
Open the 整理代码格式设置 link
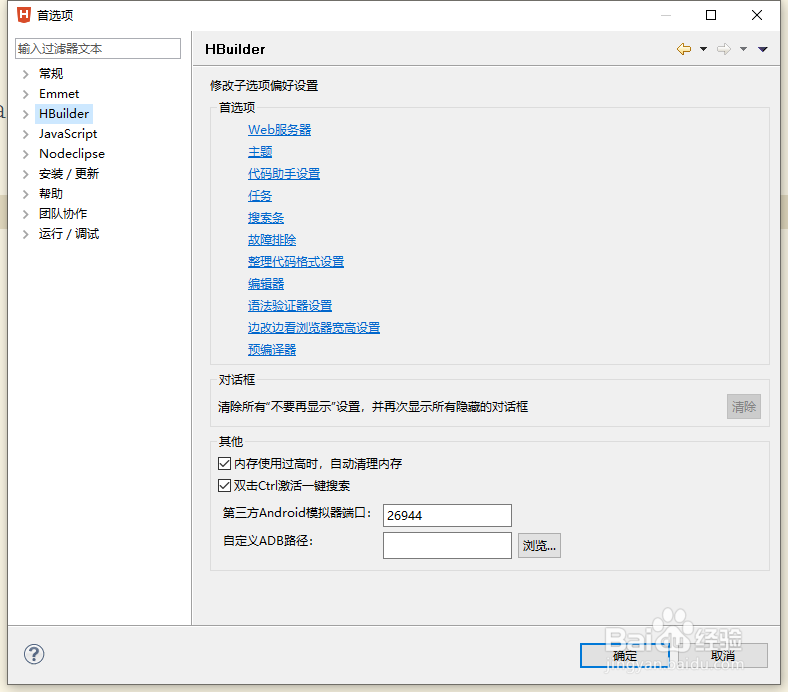[296, 262]
